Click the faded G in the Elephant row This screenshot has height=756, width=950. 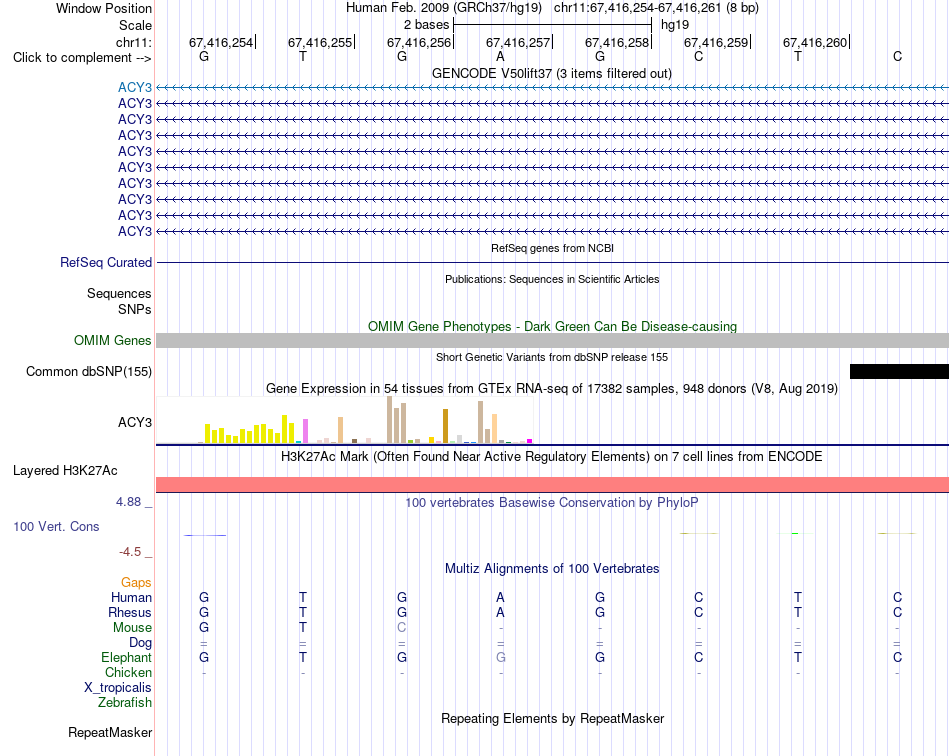click(x=500, y=657)
